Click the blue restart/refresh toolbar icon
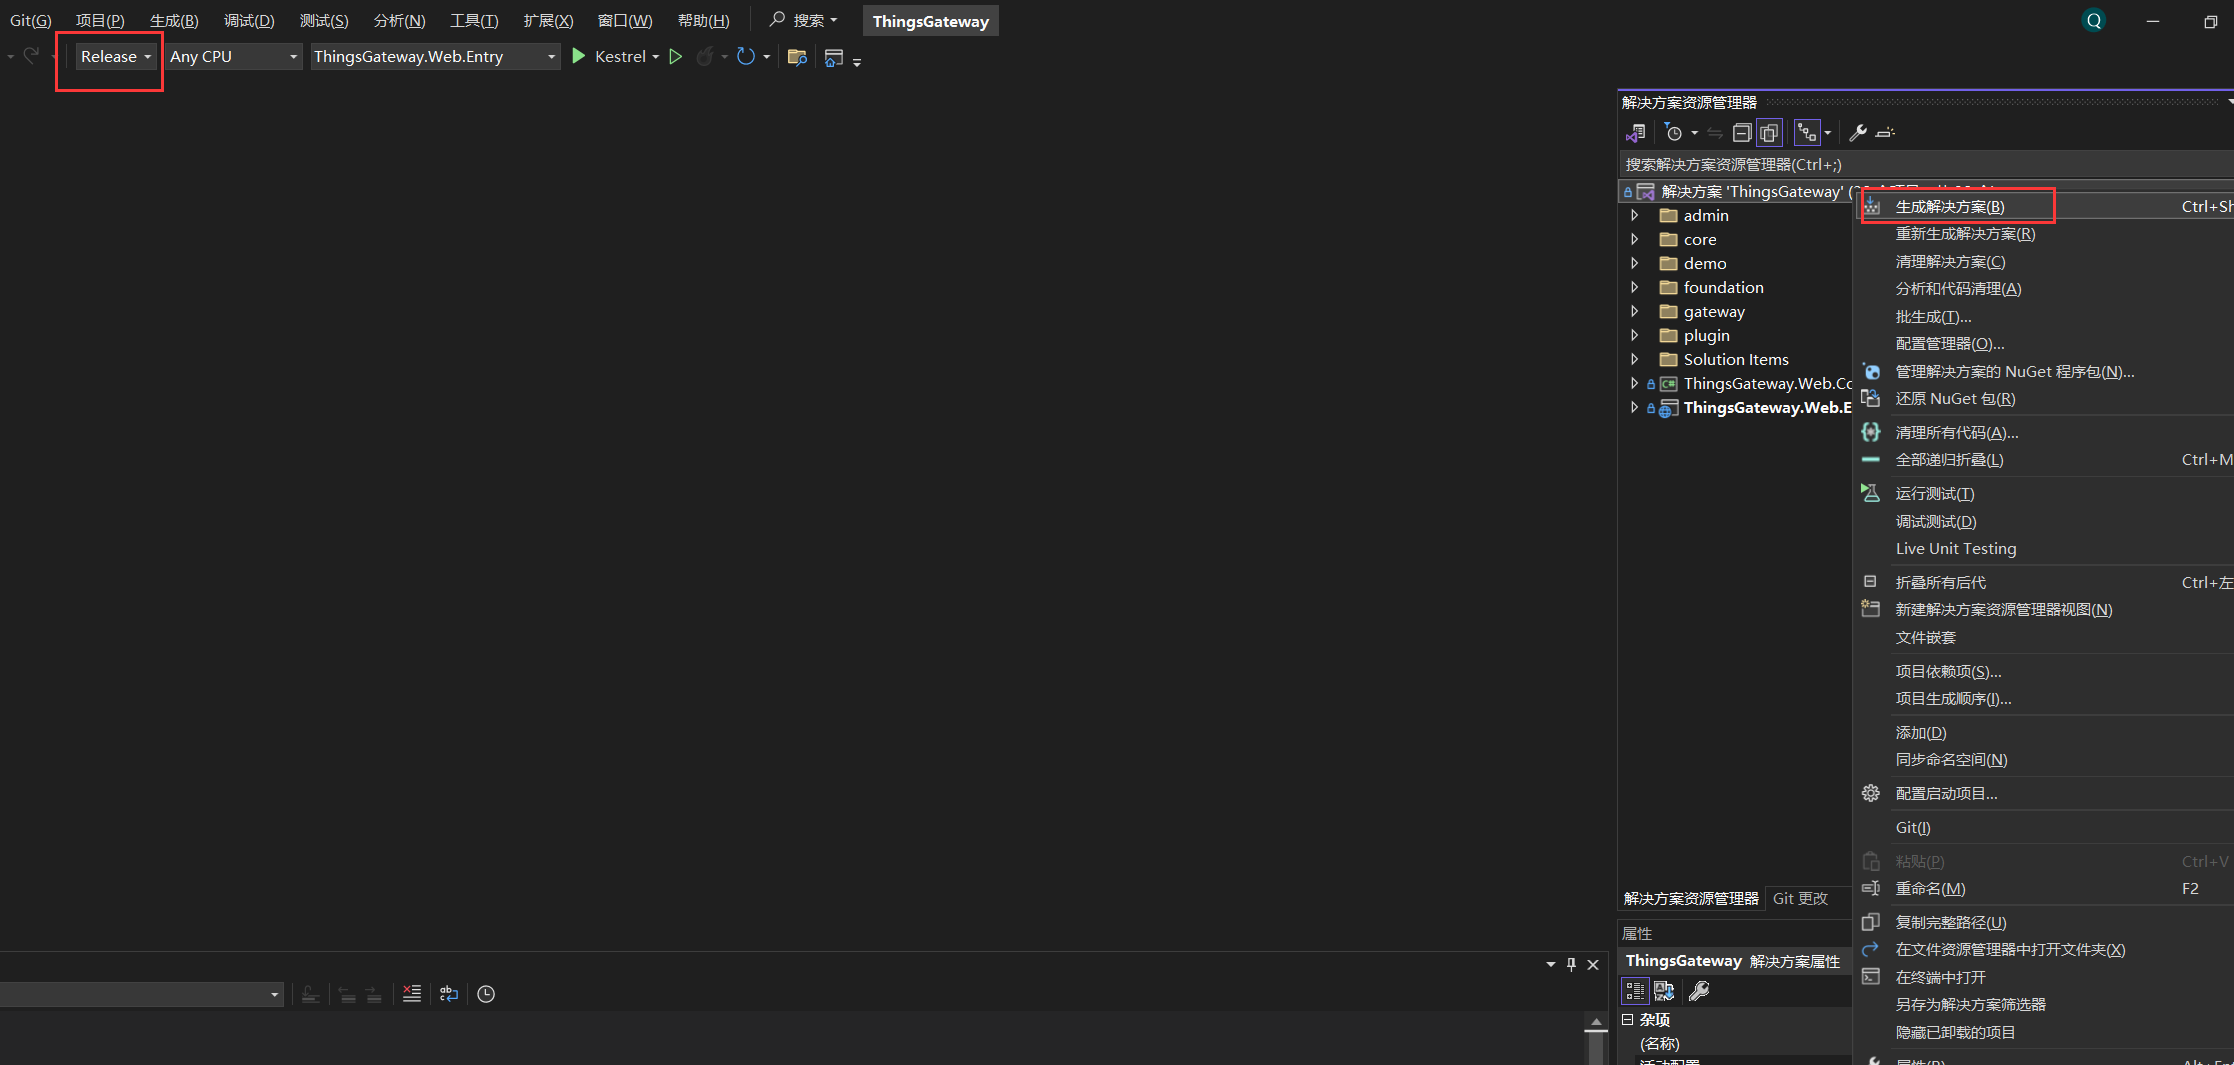2234x1065 pixels. (745, 57)
